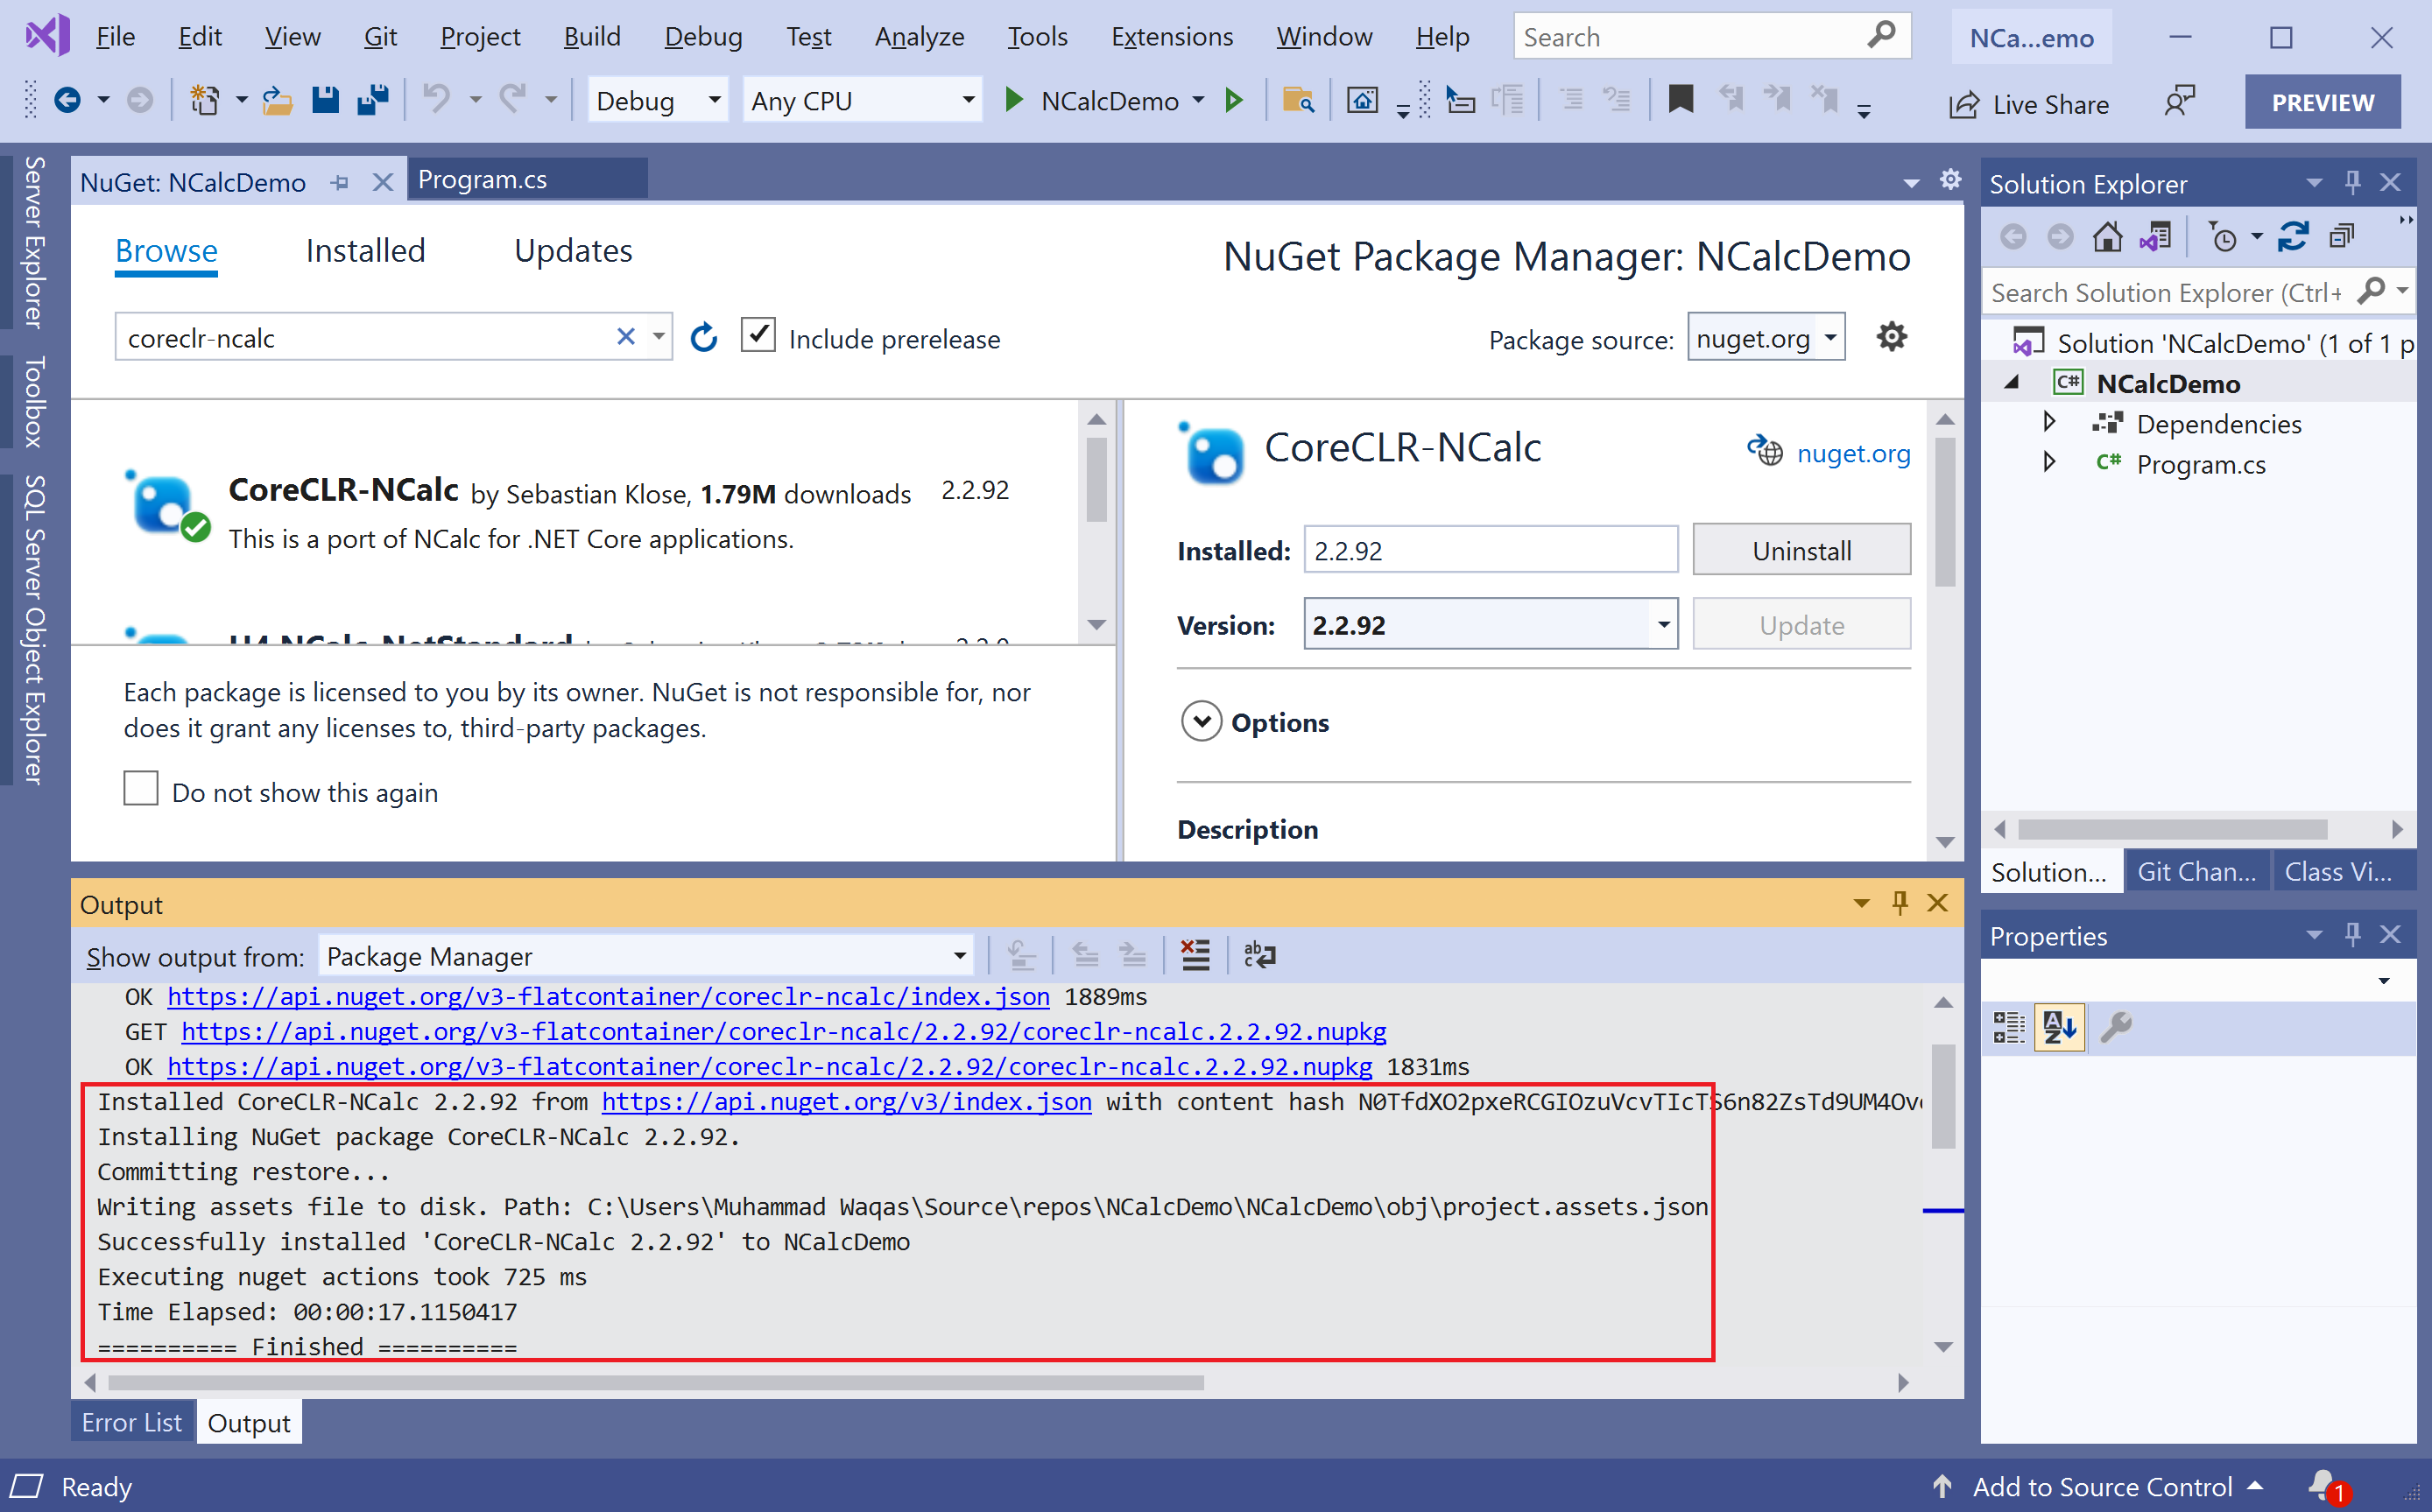Click the Solution Explorer home icon
The image size is (2432, 1512).
click(2107, 237)
